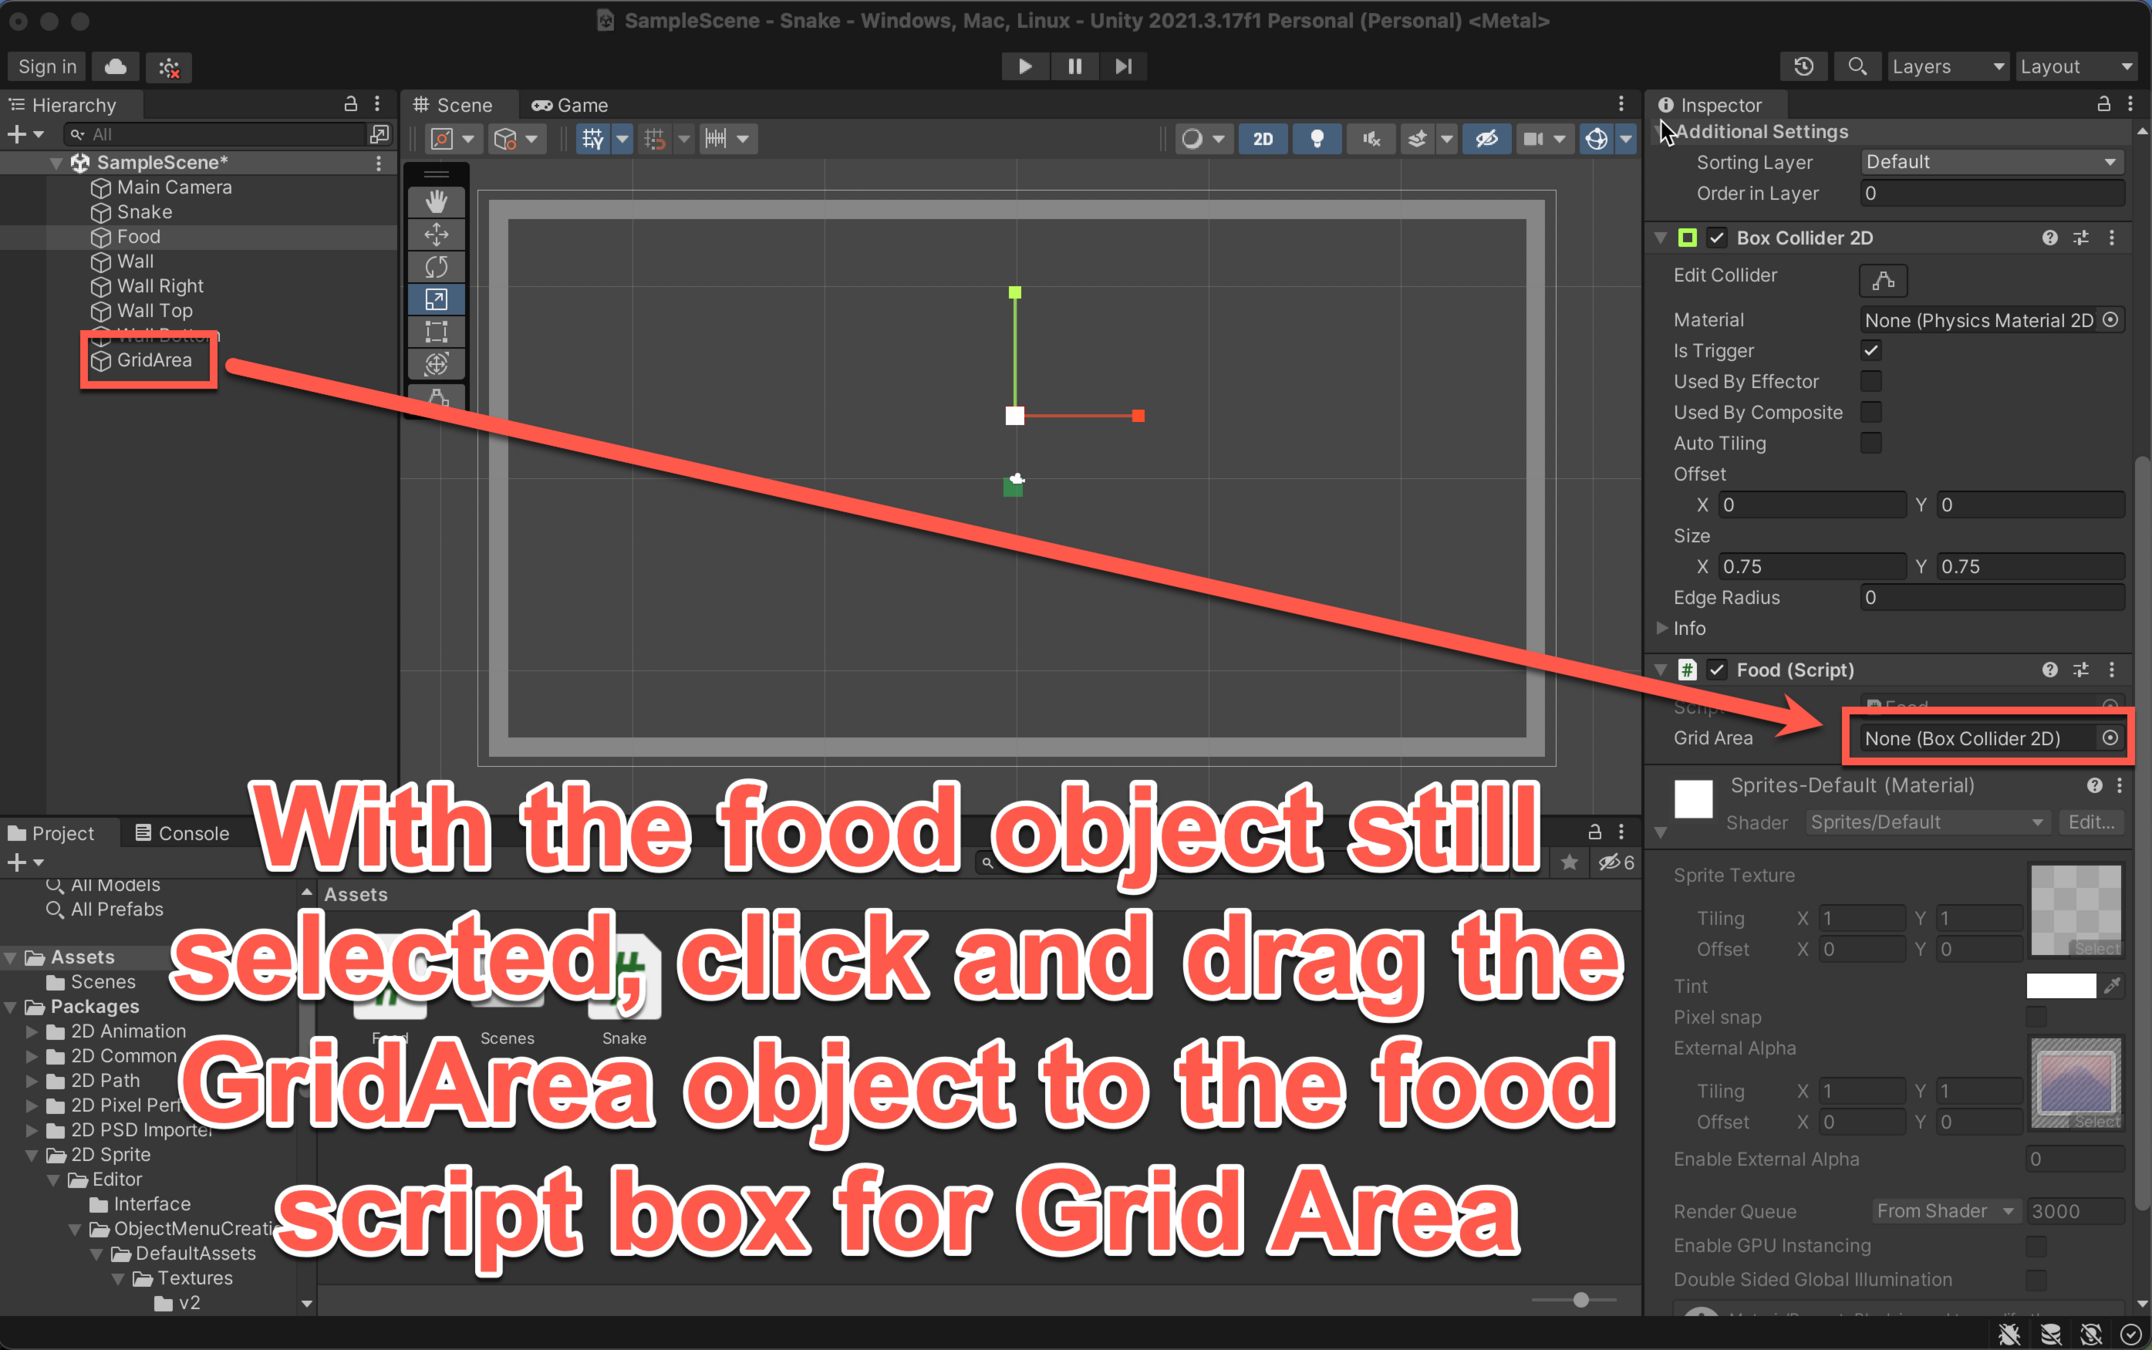This screenshot has height=1350, width=2152.
Task: Enable Used By Effector checkbox
Action: click(1870, 381)
